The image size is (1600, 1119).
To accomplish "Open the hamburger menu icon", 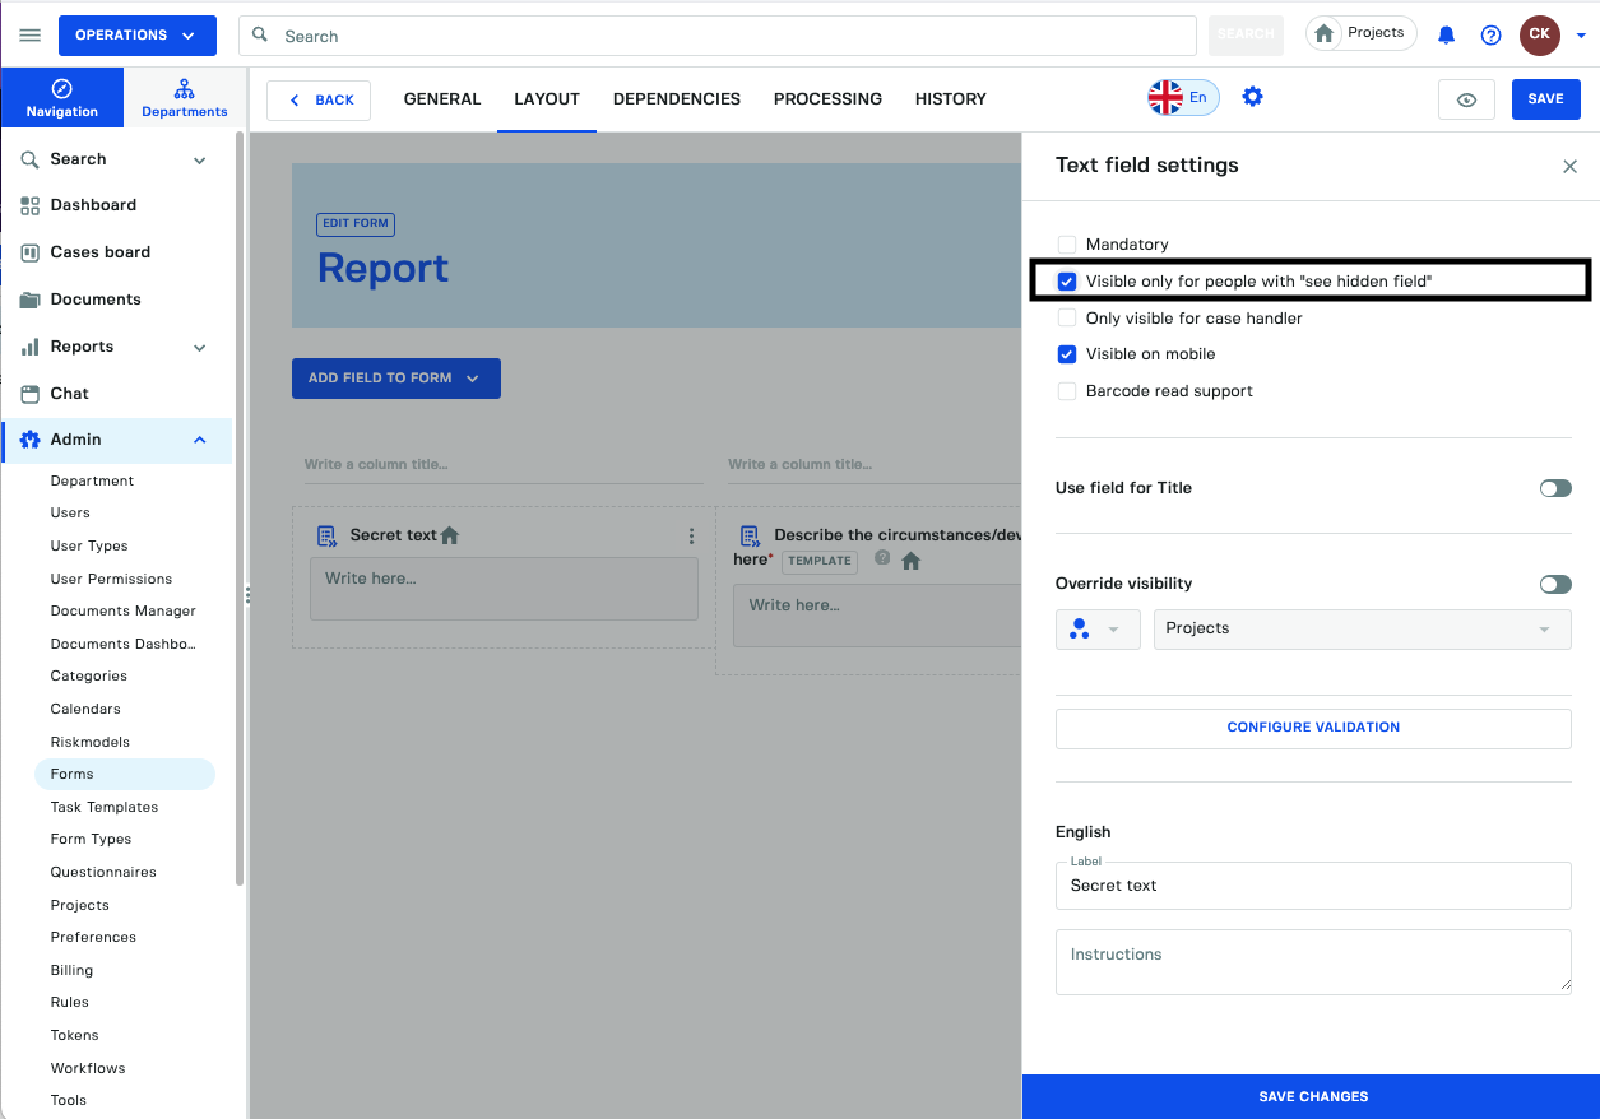I will [30, 35].
